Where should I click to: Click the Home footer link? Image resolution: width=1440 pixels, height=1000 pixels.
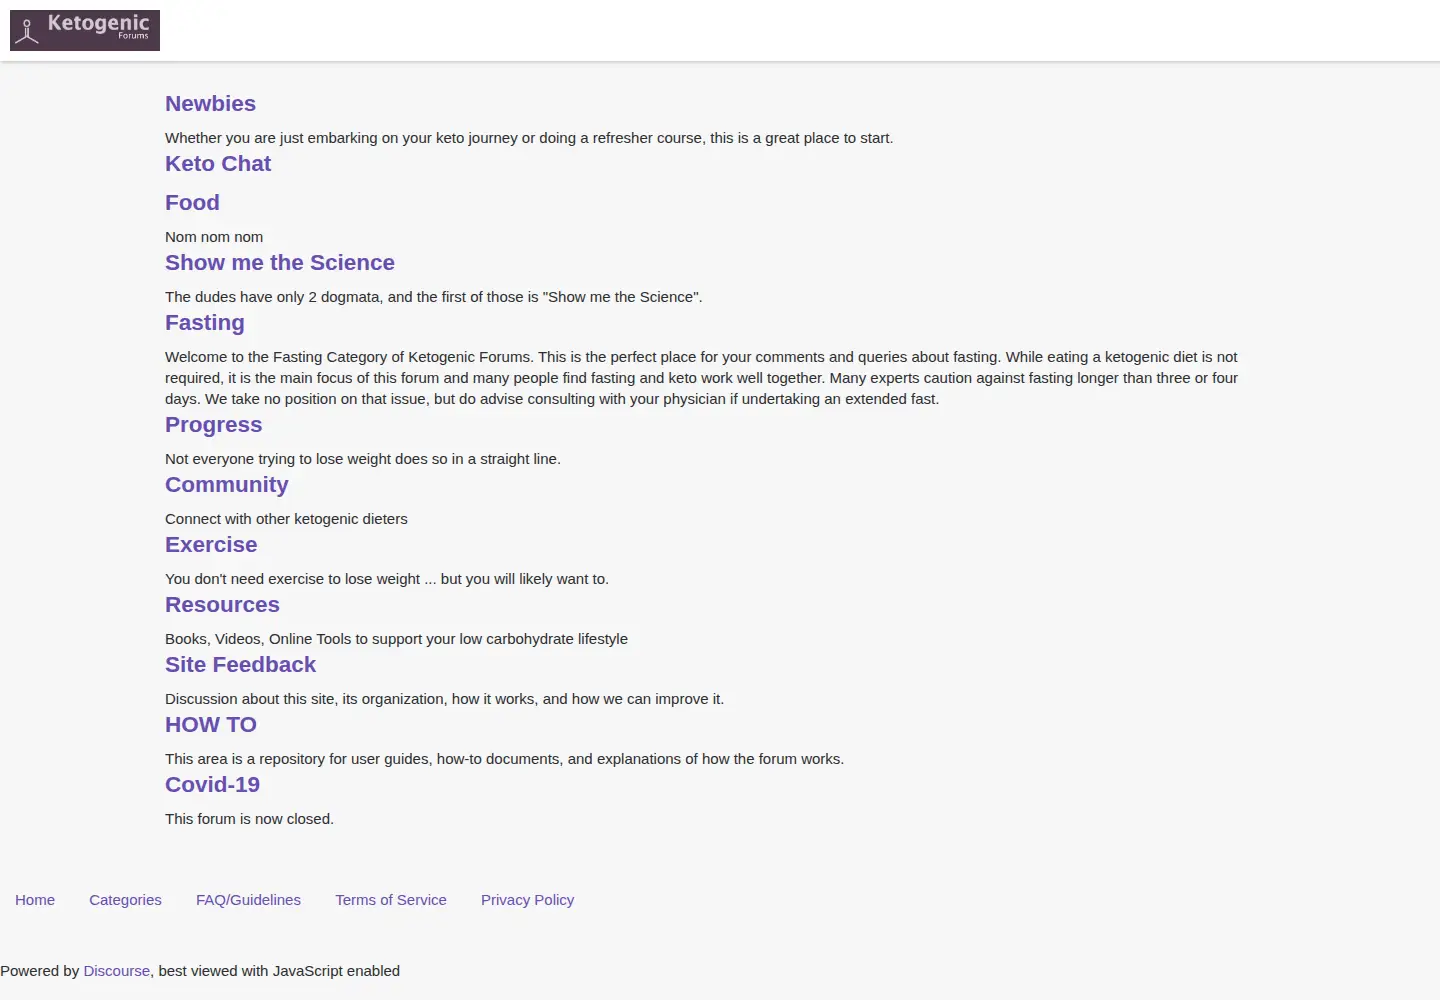coord(35,900)
